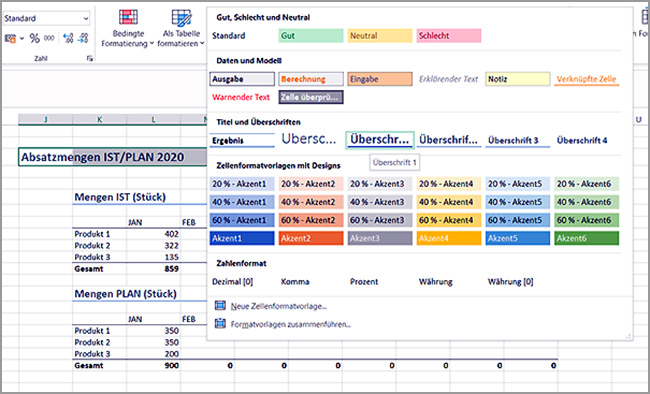Grab the style gallery resize handle
The height and width of the screenshot is (394, 650).
point(628,336)
